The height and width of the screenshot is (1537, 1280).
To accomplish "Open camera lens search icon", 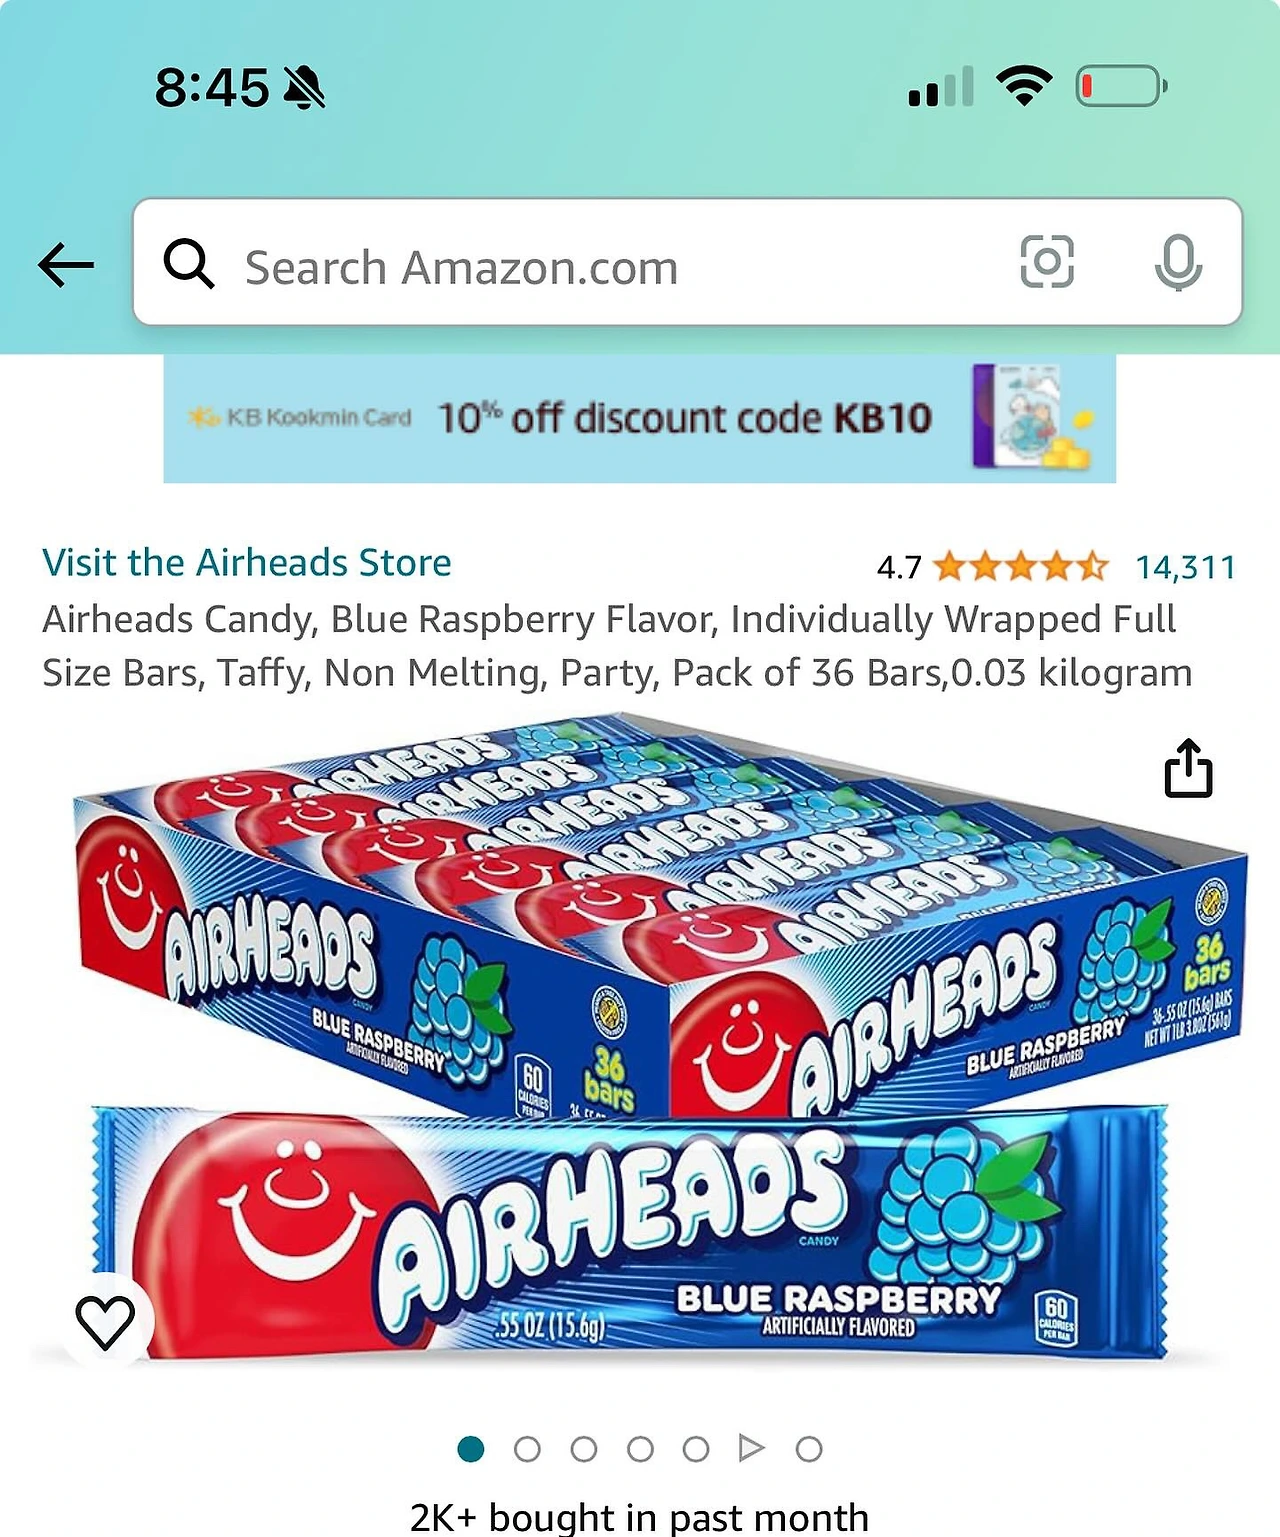I will [x=1047, y=262].
